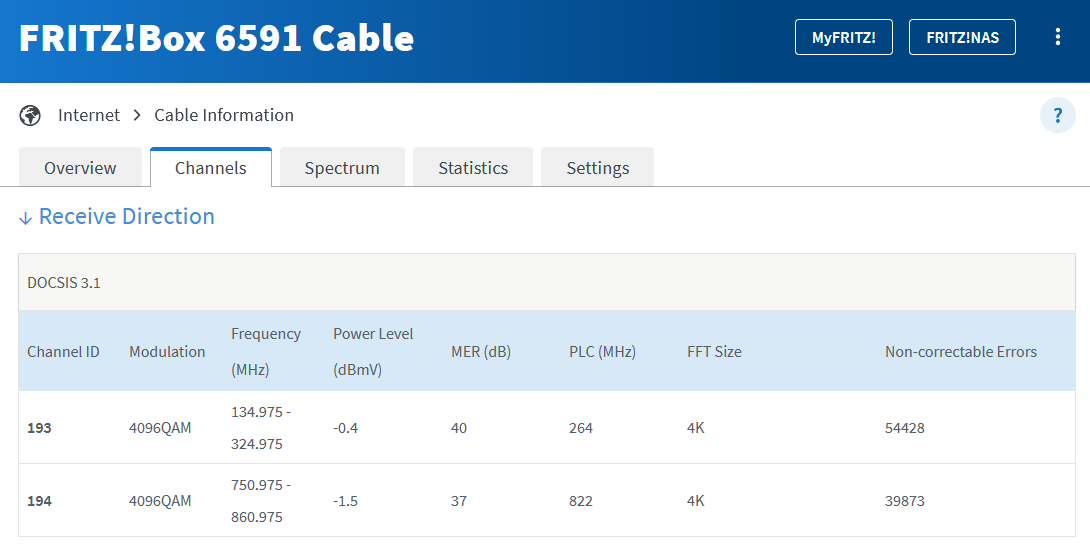The width and height of the screenshot is (1090, 547).
Task: Click the blue help question mark icon
Action: 1058,116
